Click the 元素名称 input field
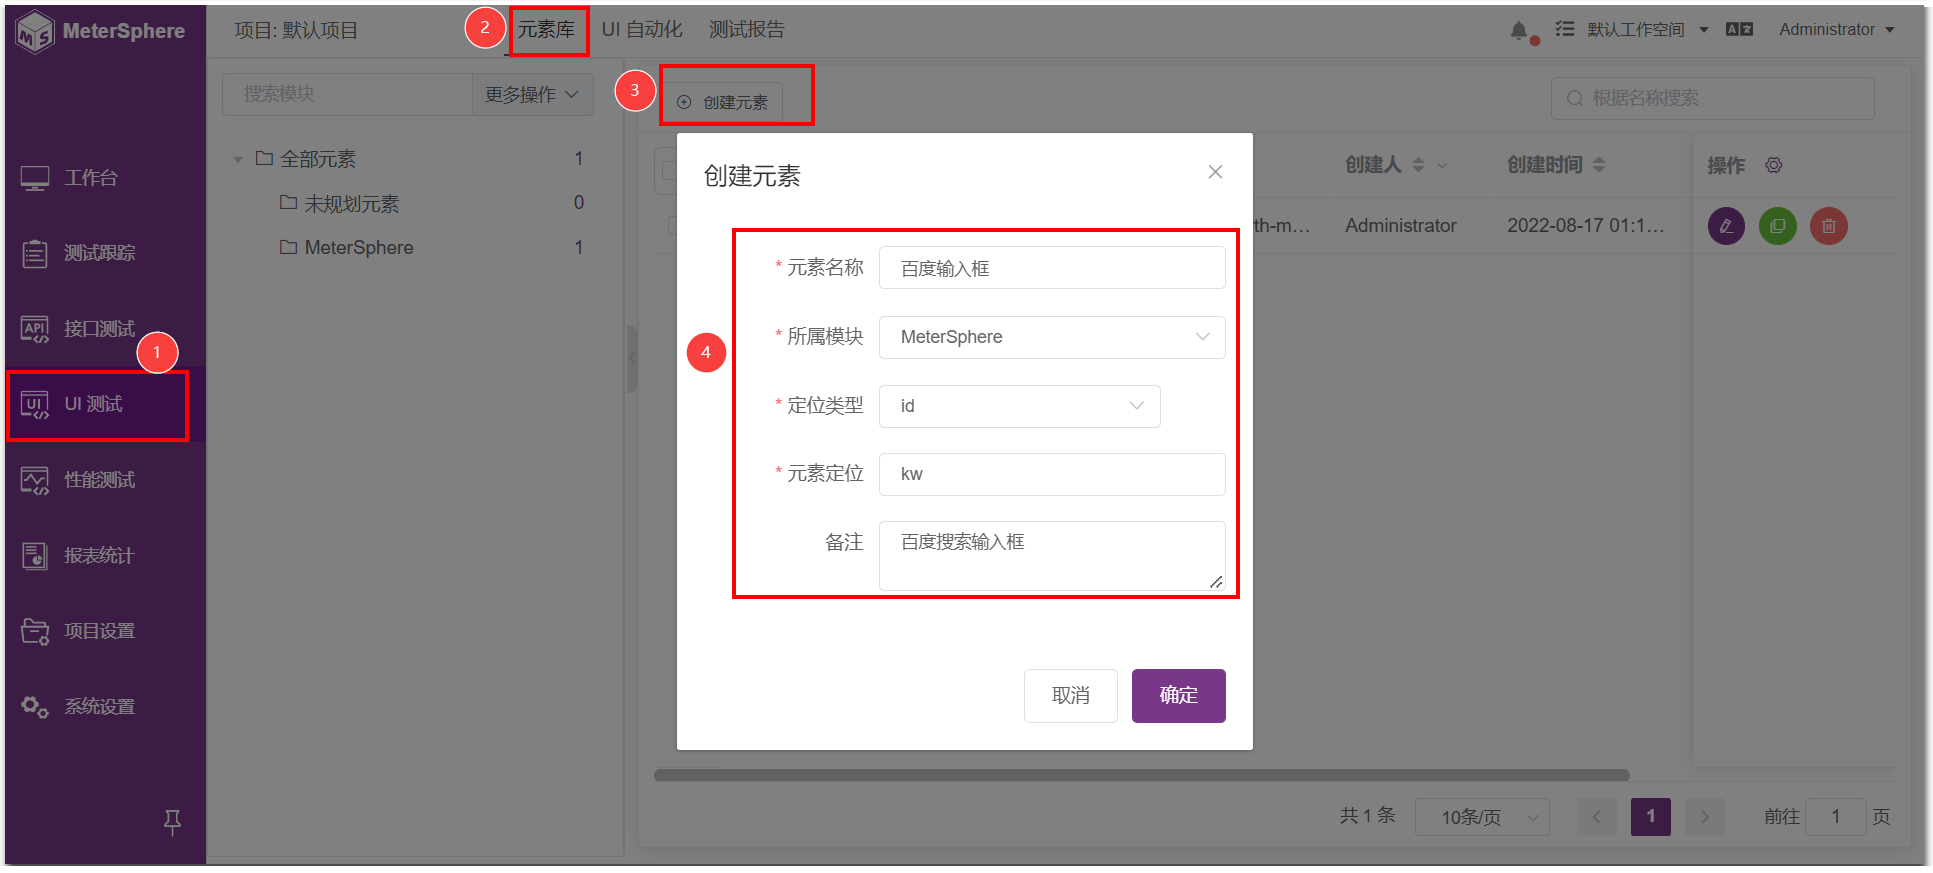Viewport: 1933px width, 873px height. tap(1052, 268)
